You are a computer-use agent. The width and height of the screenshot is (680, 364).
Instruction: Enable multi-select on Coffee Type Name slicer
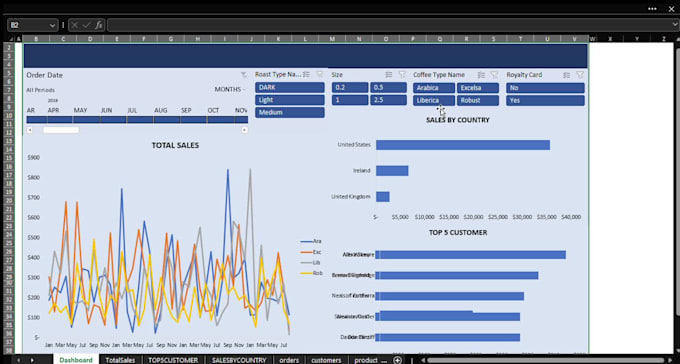pyautogui.click(x=481, y=75)
